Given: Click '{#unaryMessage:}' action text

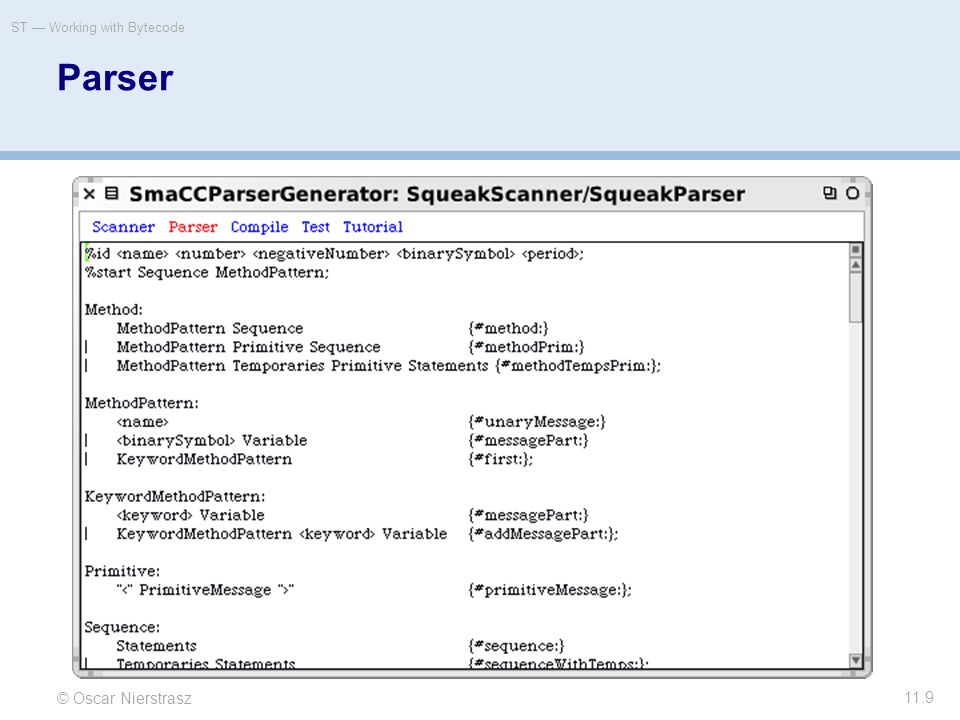Looking at the screenshot, I should click(x=537, y=422).
